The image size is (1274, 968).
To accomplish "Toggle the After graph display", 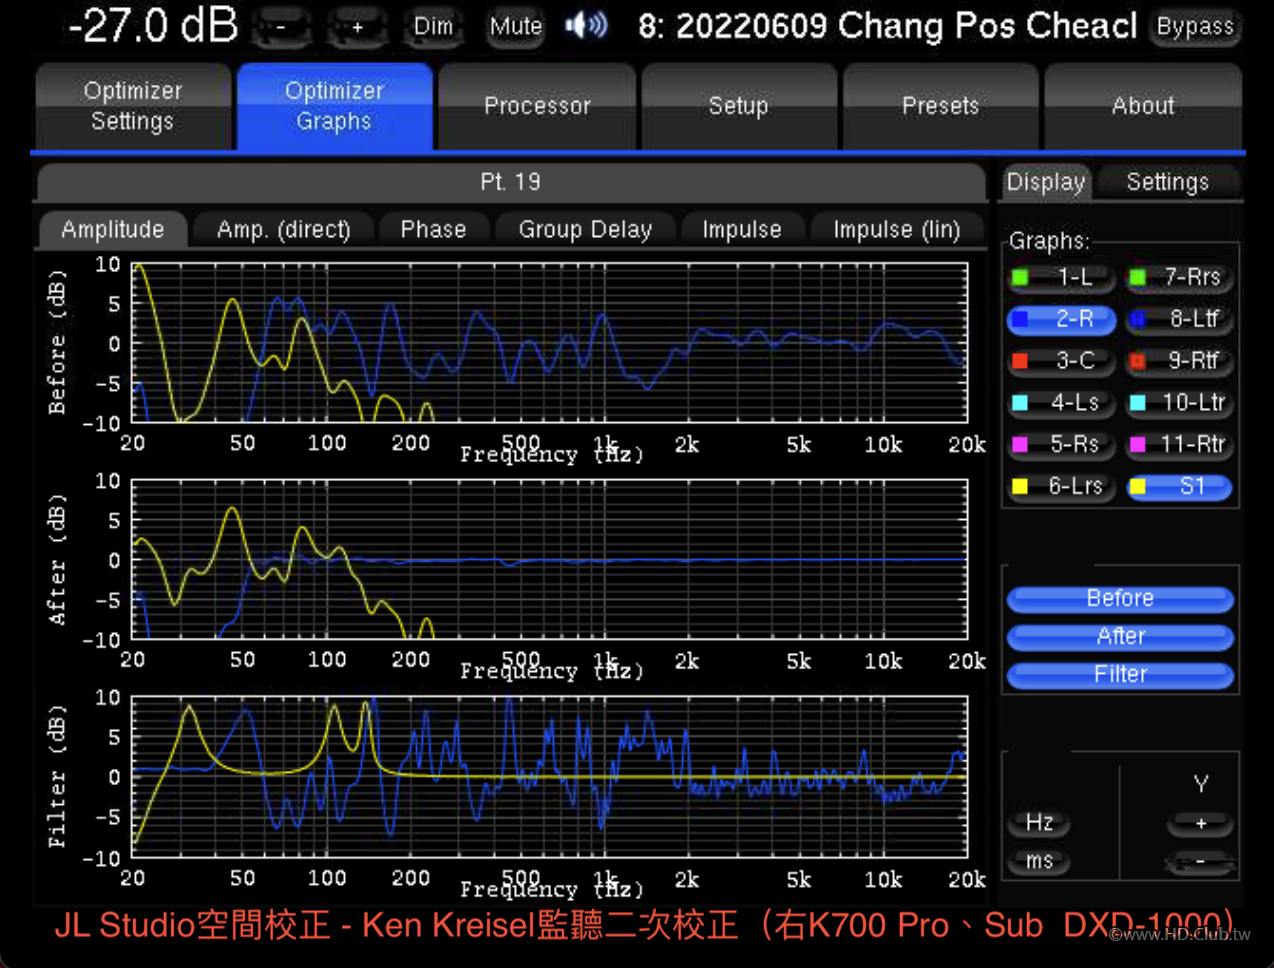I will (1120, 637).
